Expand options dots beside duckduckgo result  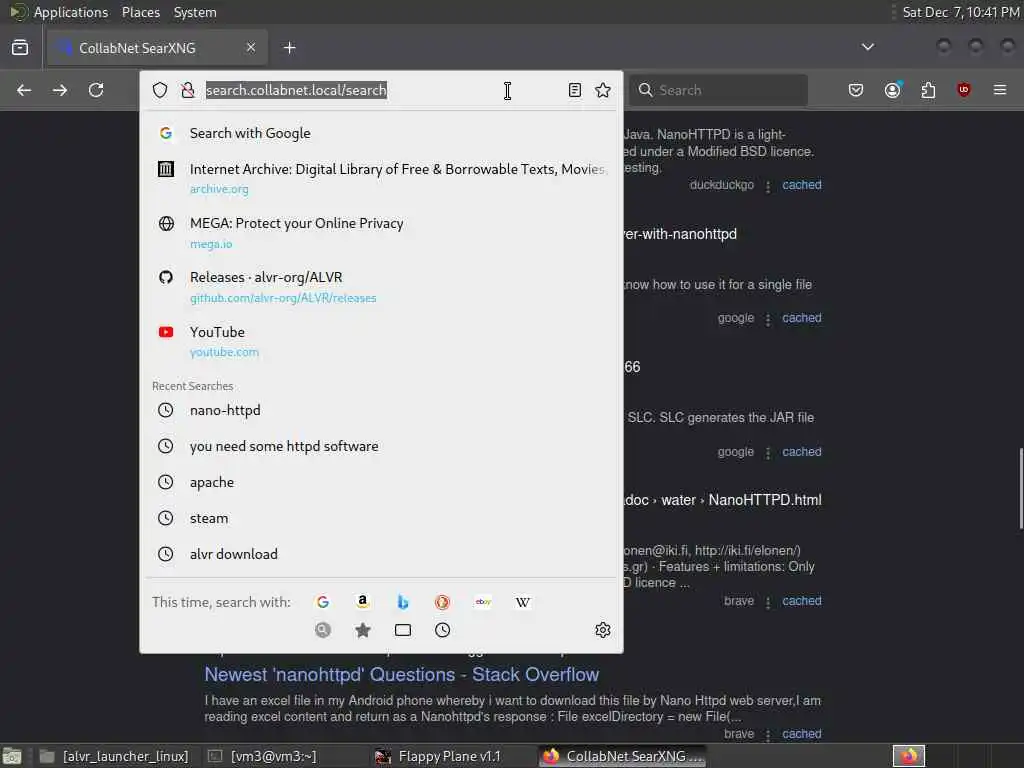(768, 186)
